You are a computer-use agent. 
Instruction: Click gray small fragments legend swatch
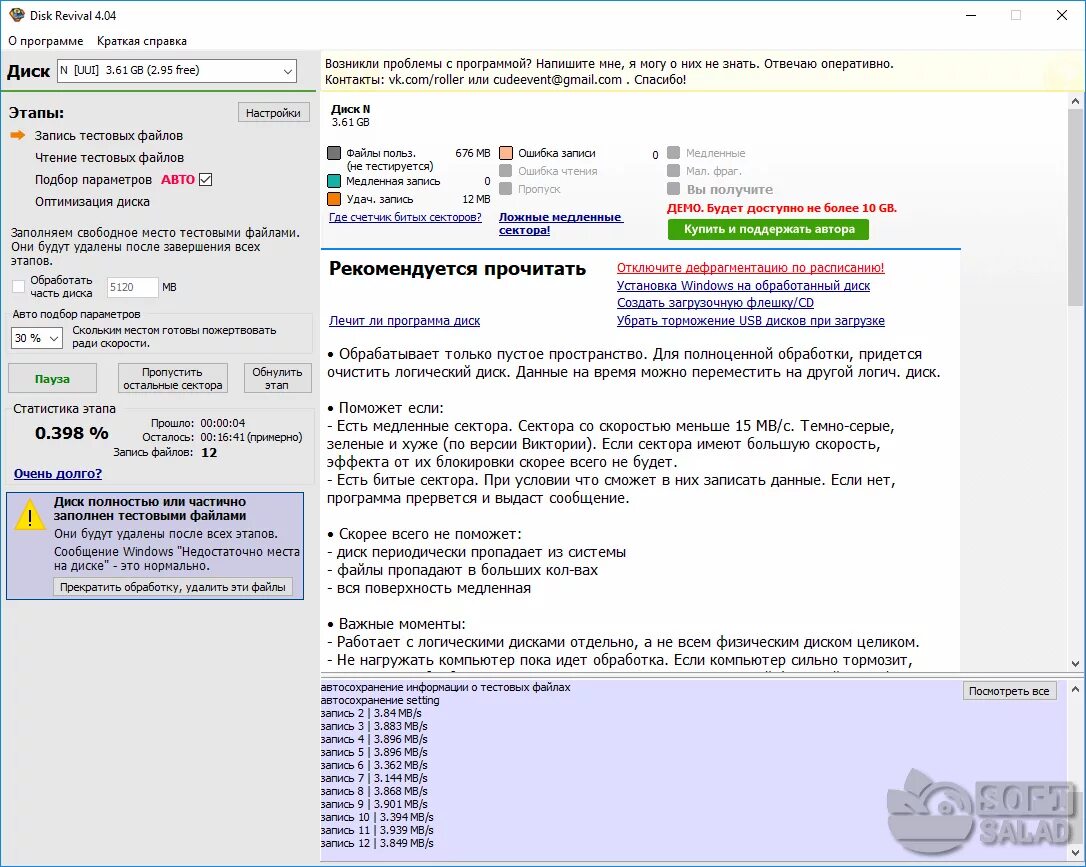coord(673,170)
